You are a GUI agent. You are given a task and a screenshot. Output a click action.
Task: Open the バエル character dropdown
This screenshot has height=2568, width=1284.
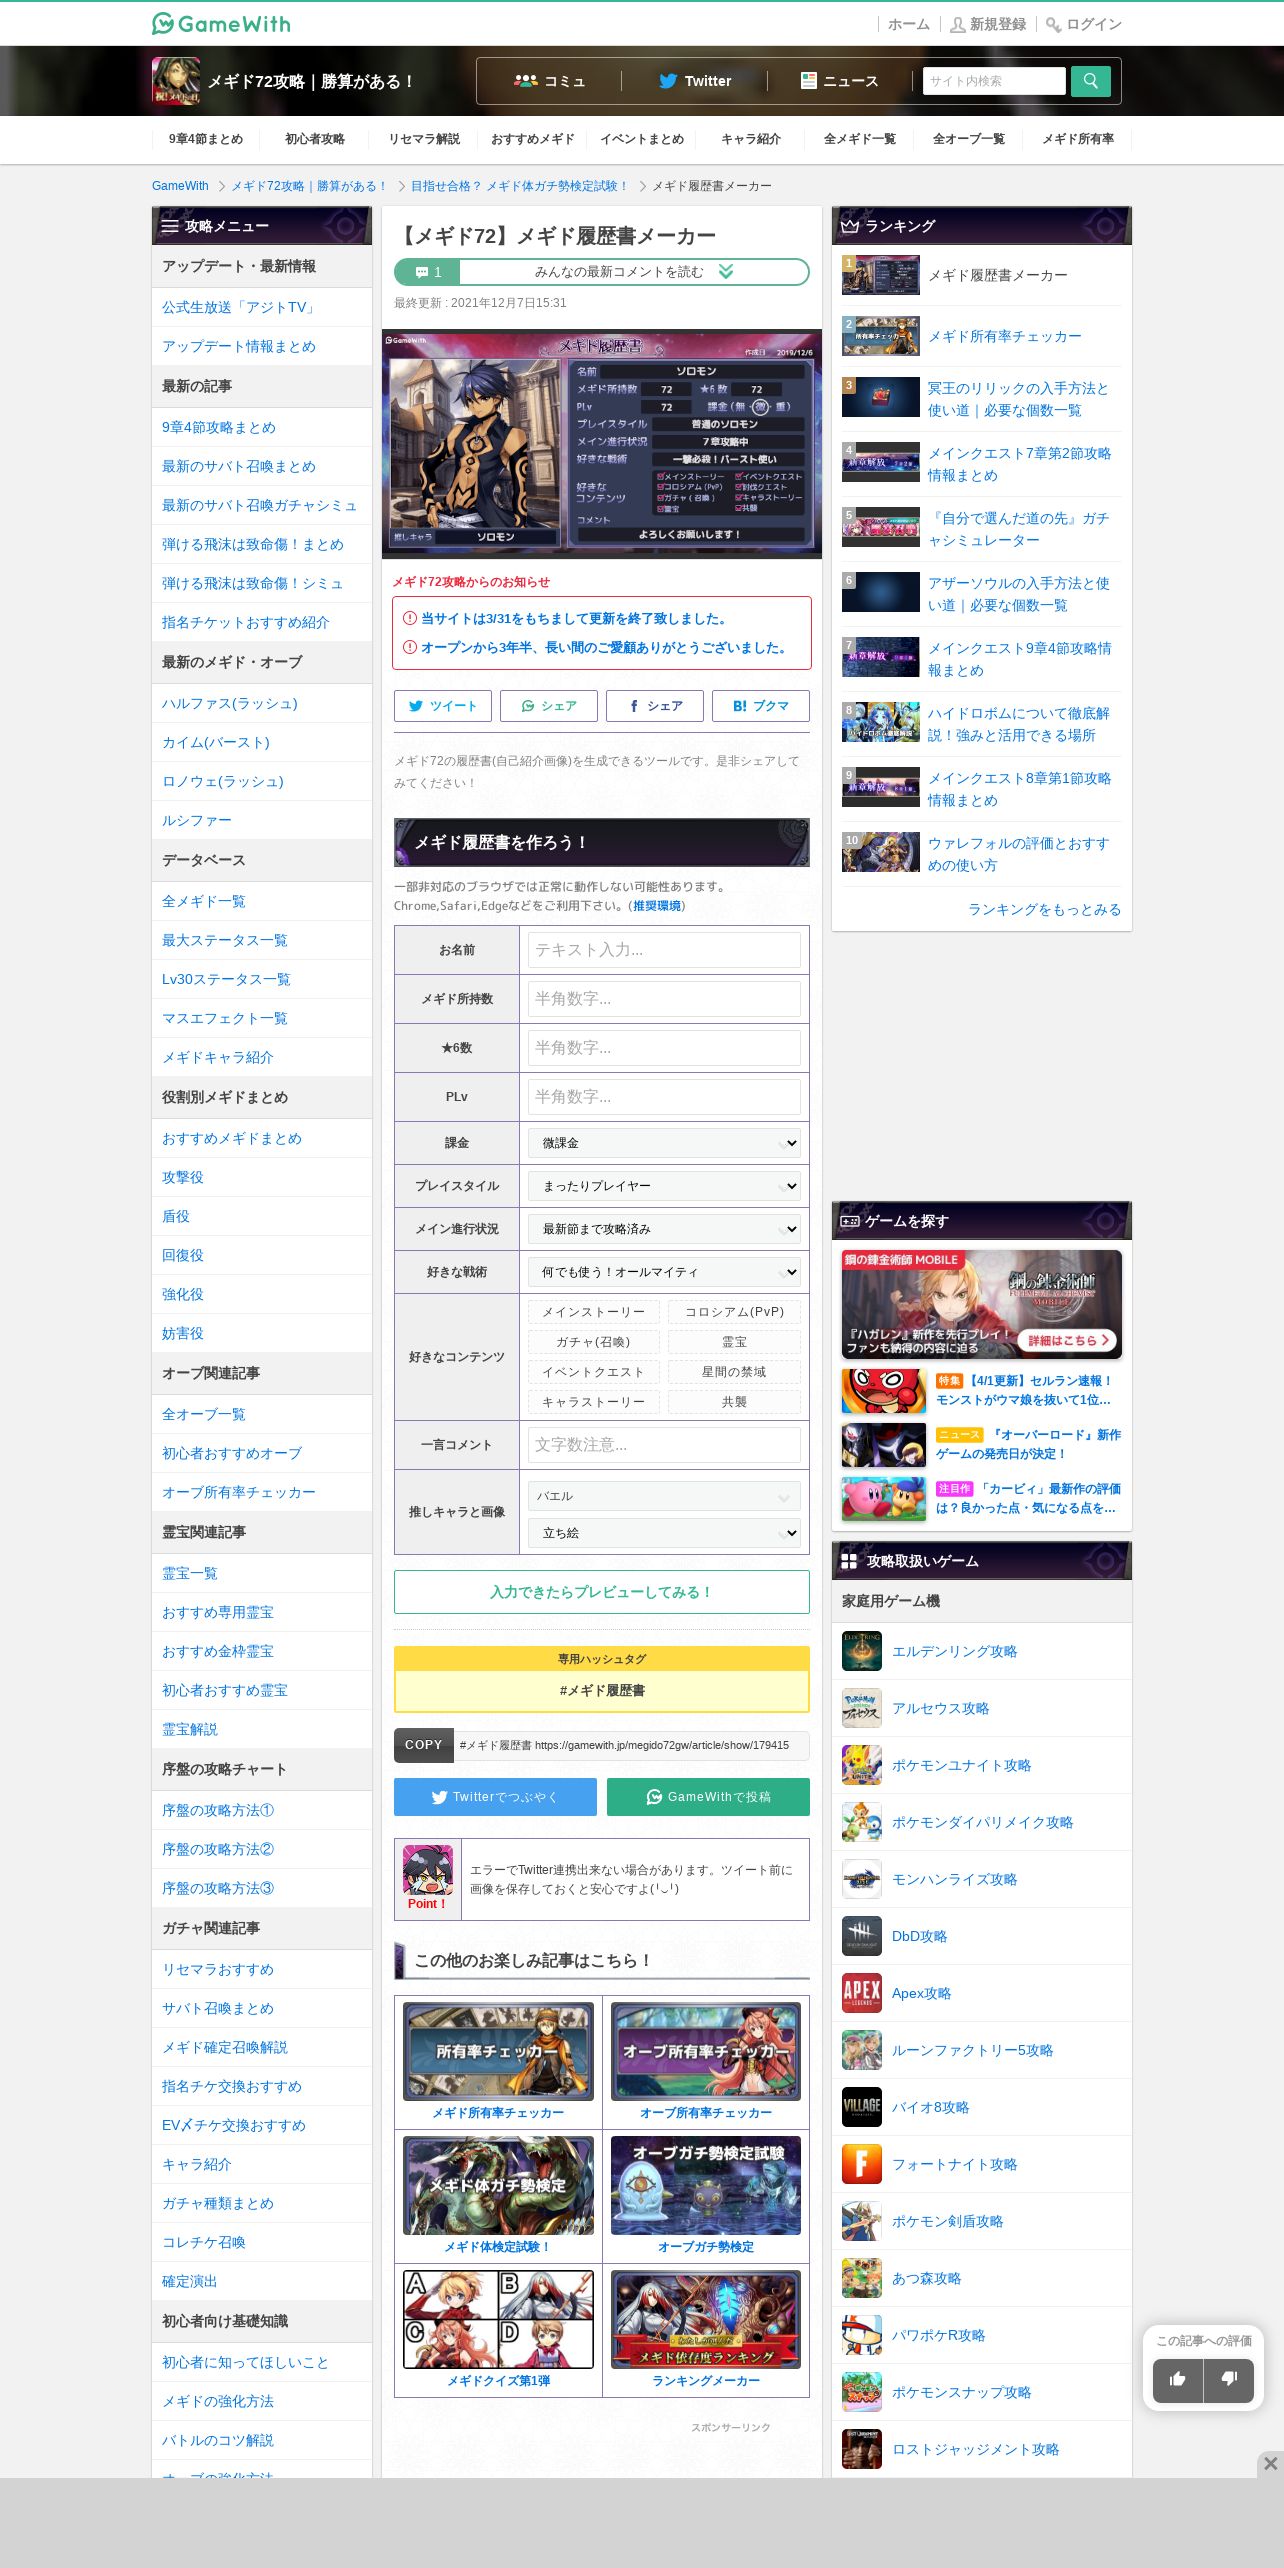[x=664, y=1496]
